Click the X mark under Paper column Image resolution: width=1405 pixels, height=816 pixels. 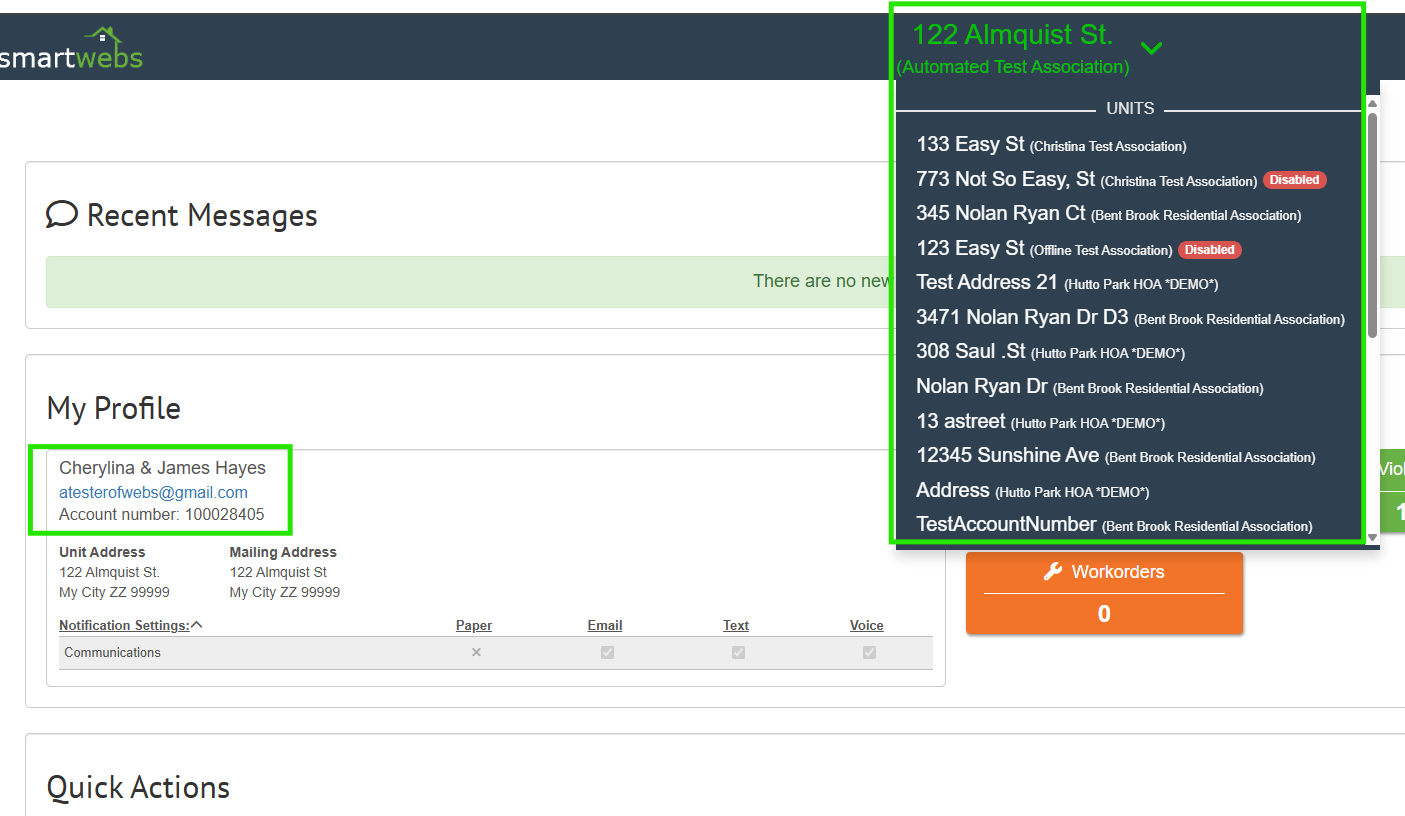tap(476, 652)
